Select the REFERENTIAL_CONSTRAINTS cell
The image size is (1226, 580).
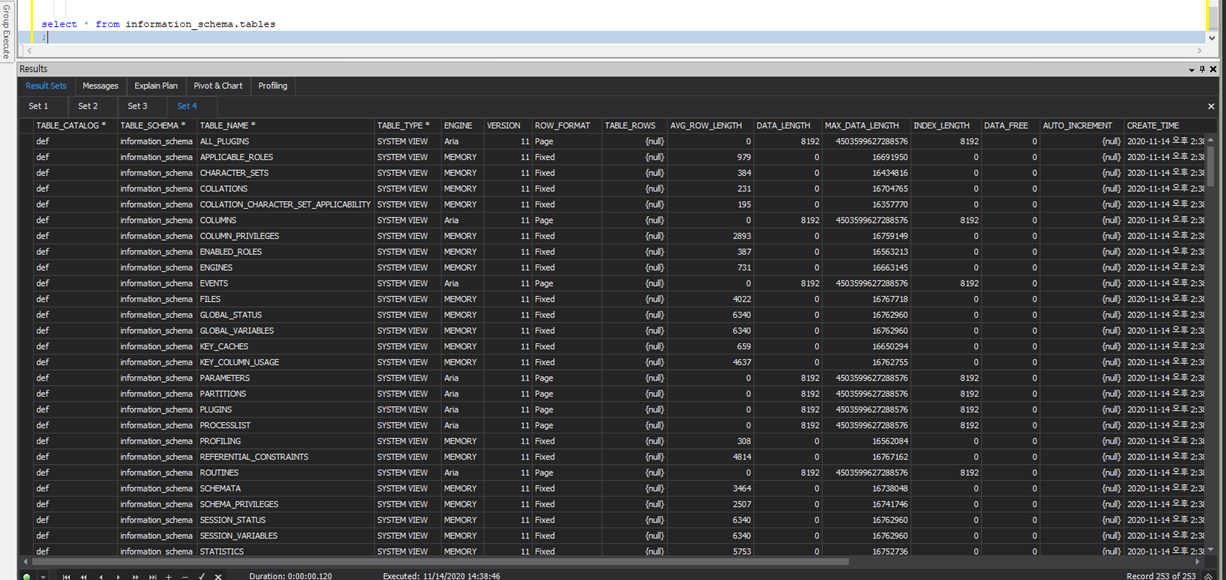pos(285,457)
